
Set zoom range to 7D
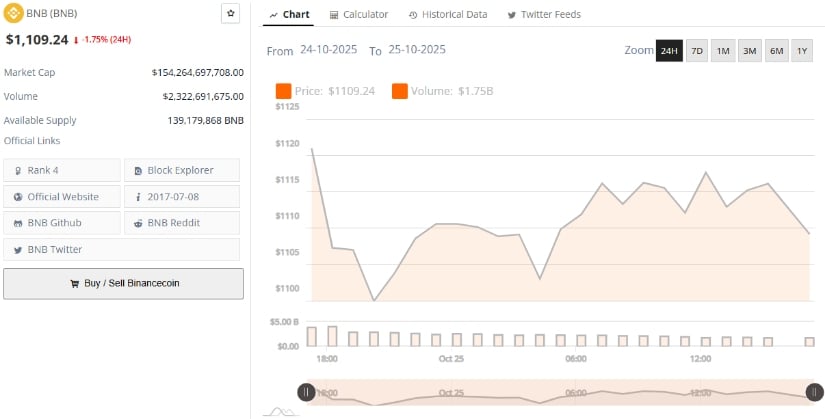pos(697,51)
